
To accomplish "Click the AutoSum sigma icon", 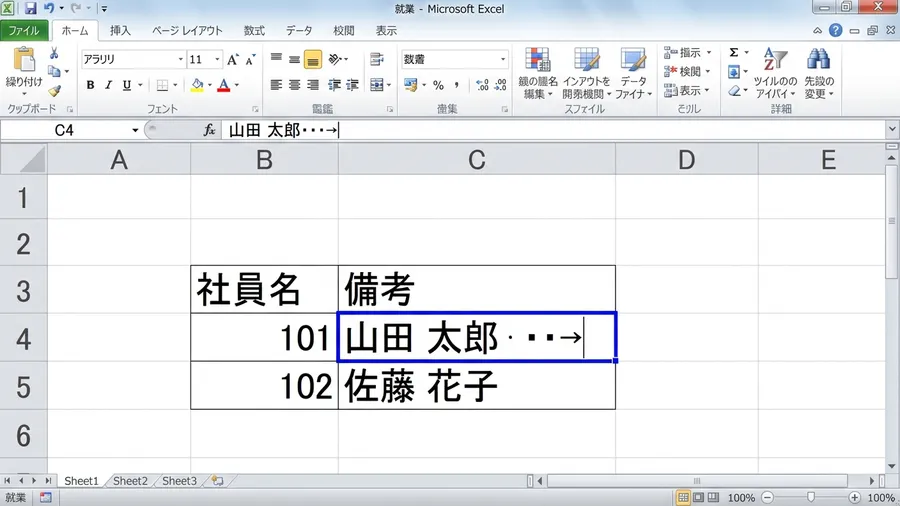I will click(x=734, y=53).
